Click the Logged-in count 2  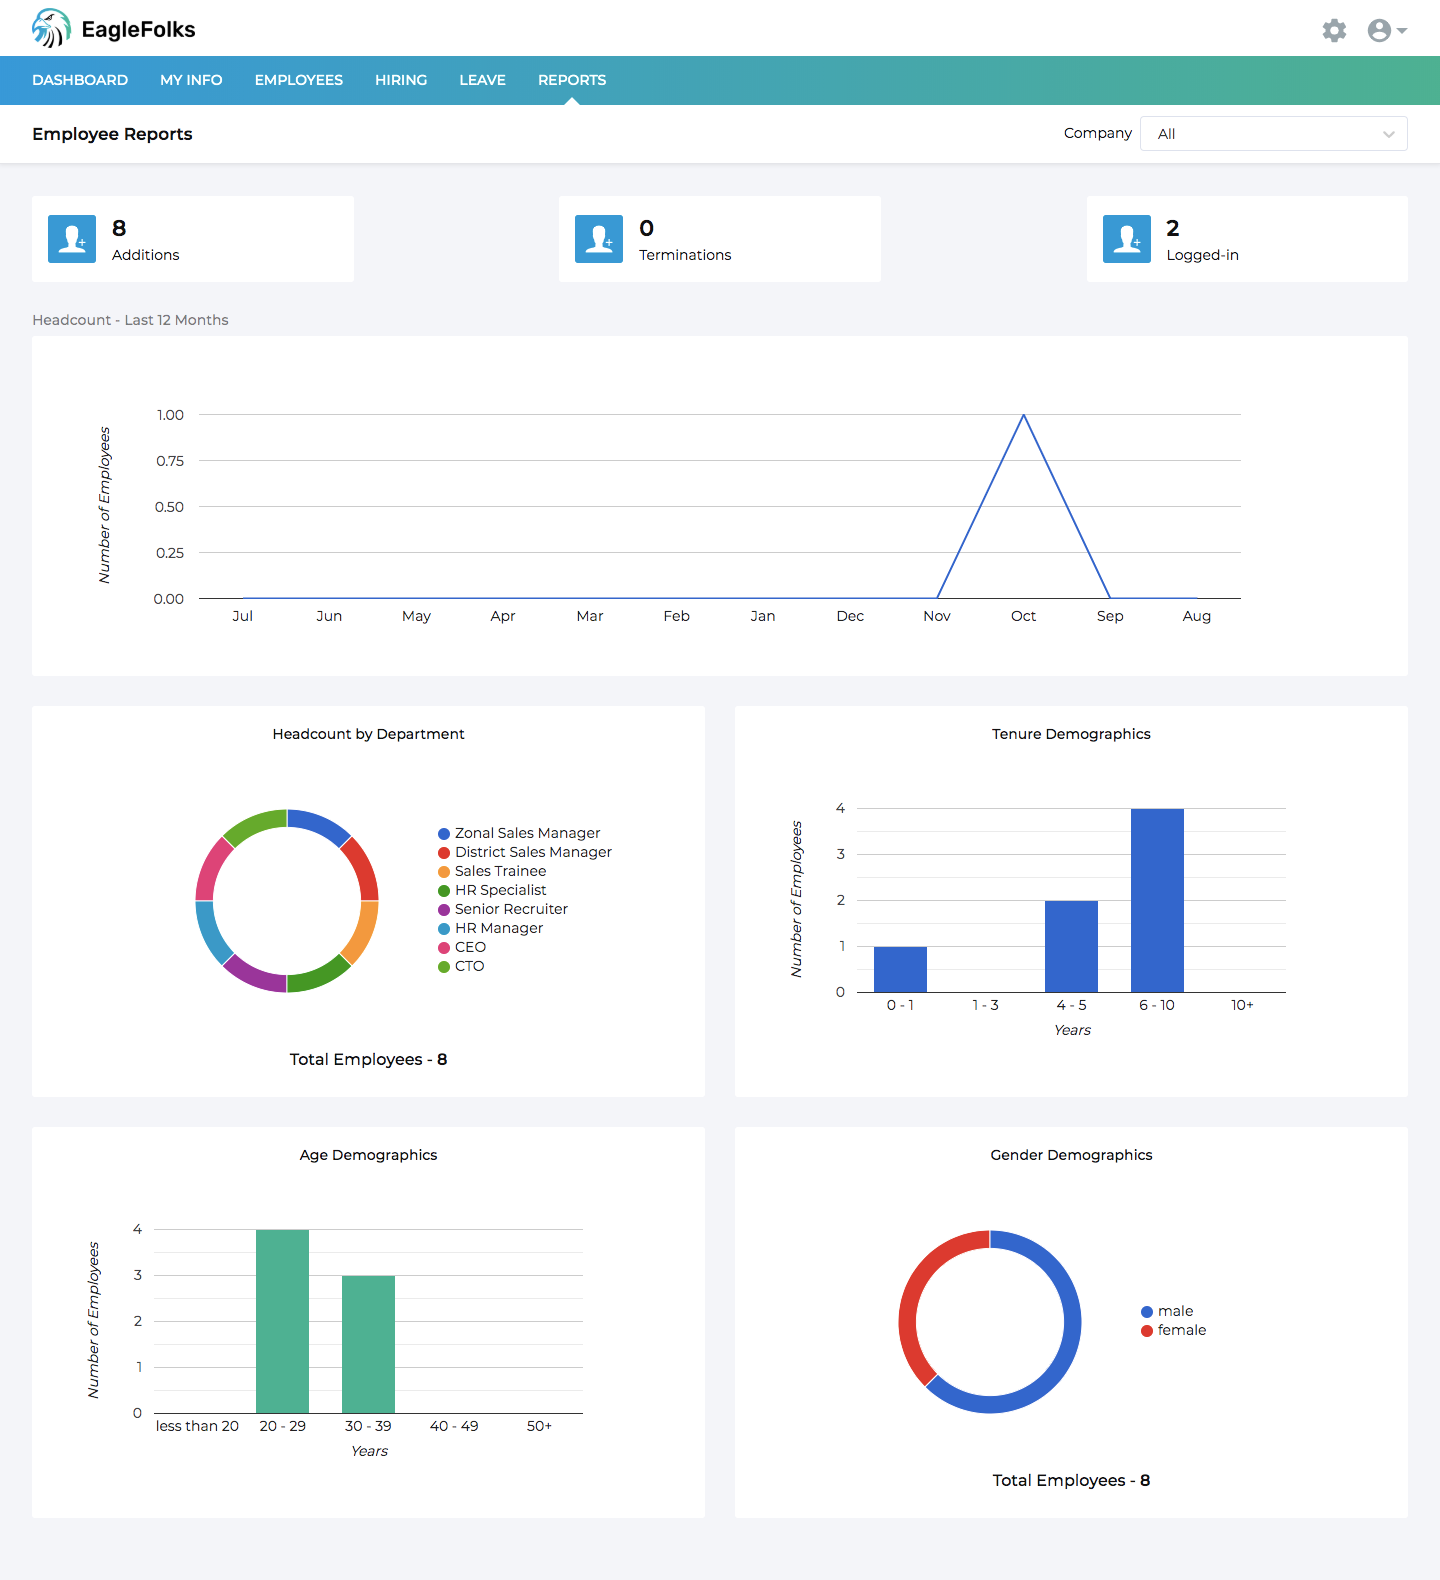tap(1173, 228)
